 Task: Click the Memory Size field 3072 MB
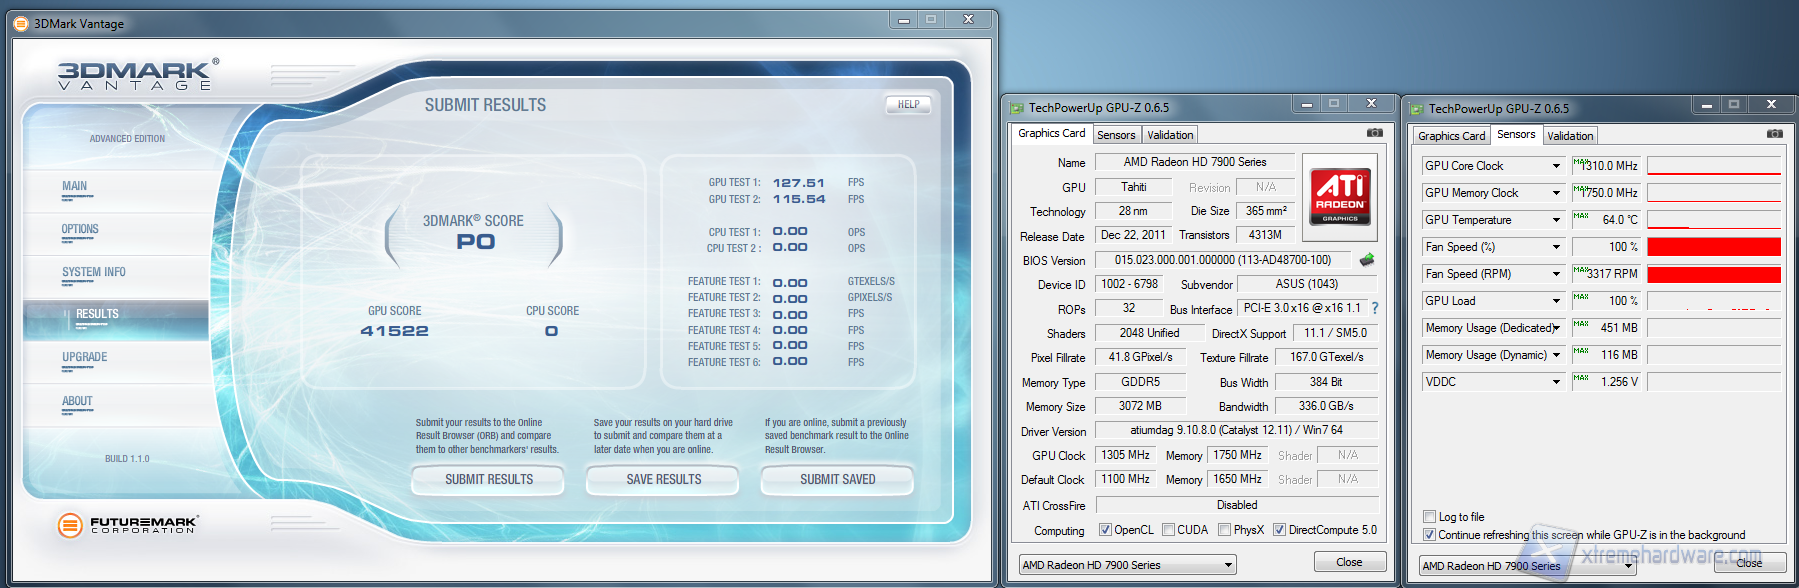(x=1140, y=406)
